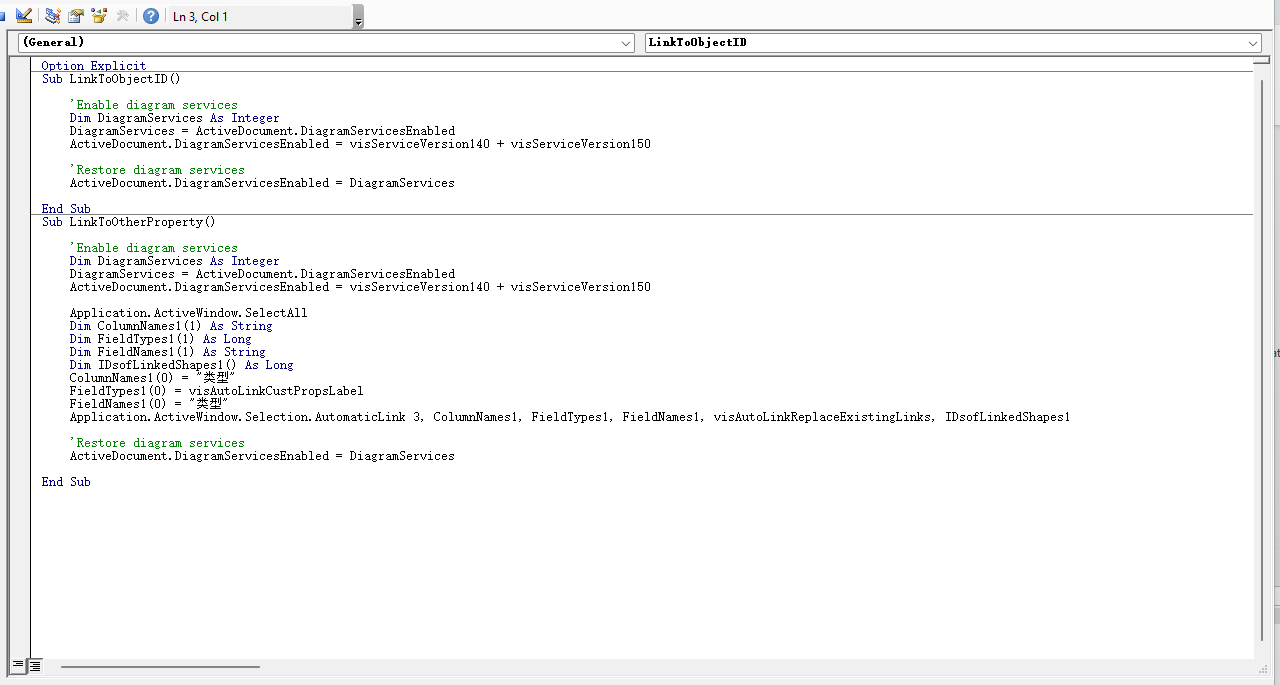
Task: Switch to Full Module View
Action: 34,665
